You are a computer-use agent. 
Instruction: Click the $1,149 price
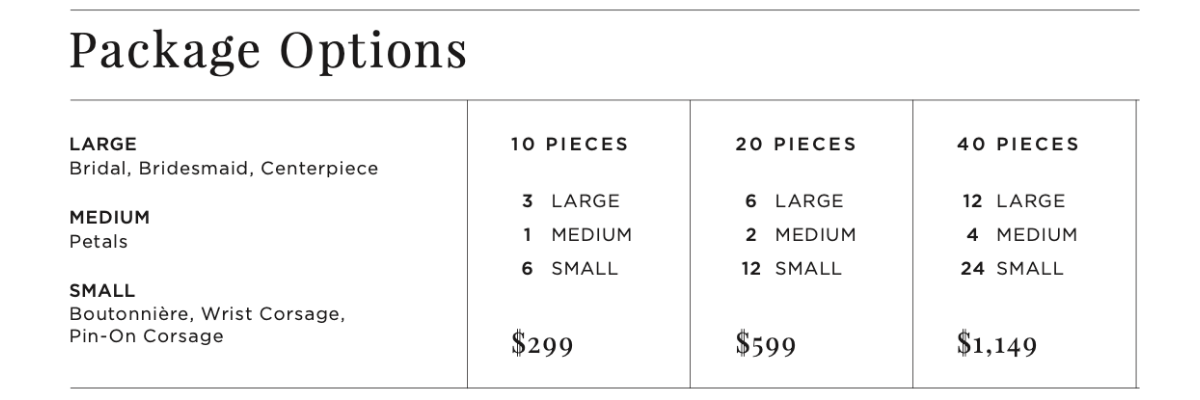(x=997, y=345)
